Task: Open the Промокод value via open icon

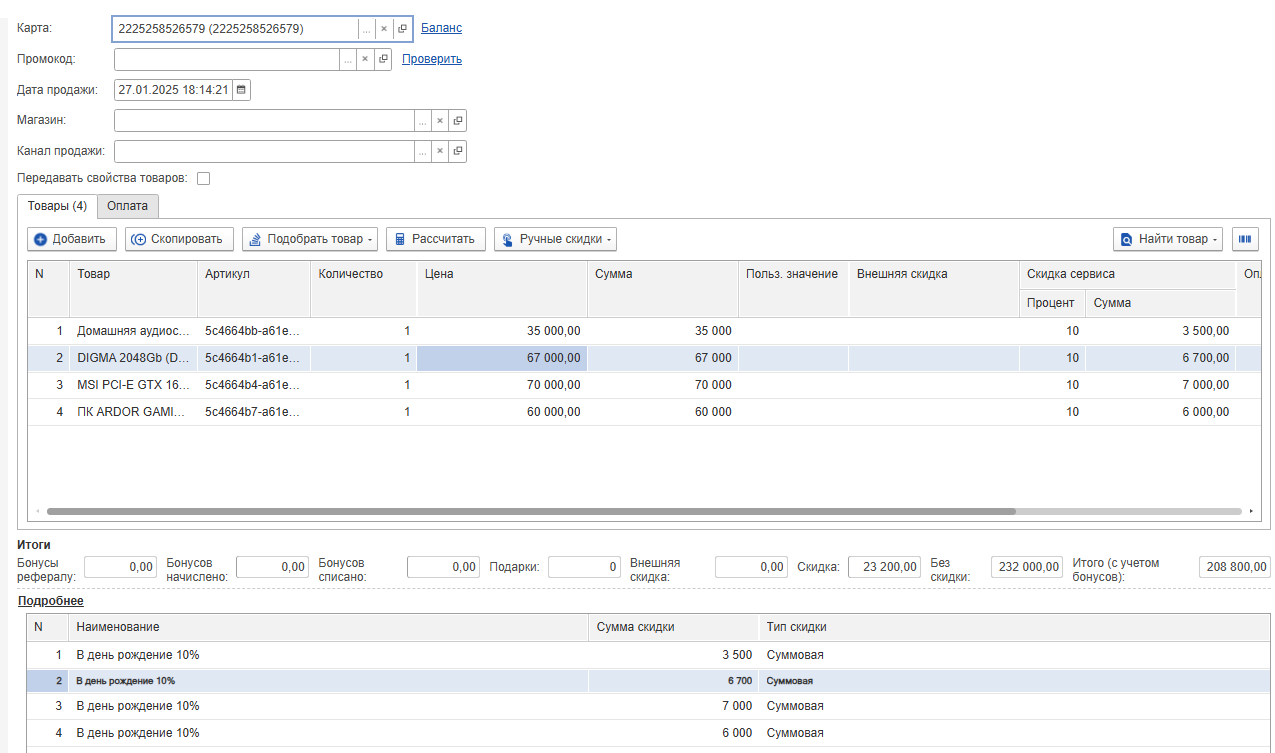Action: coord(383,59)
